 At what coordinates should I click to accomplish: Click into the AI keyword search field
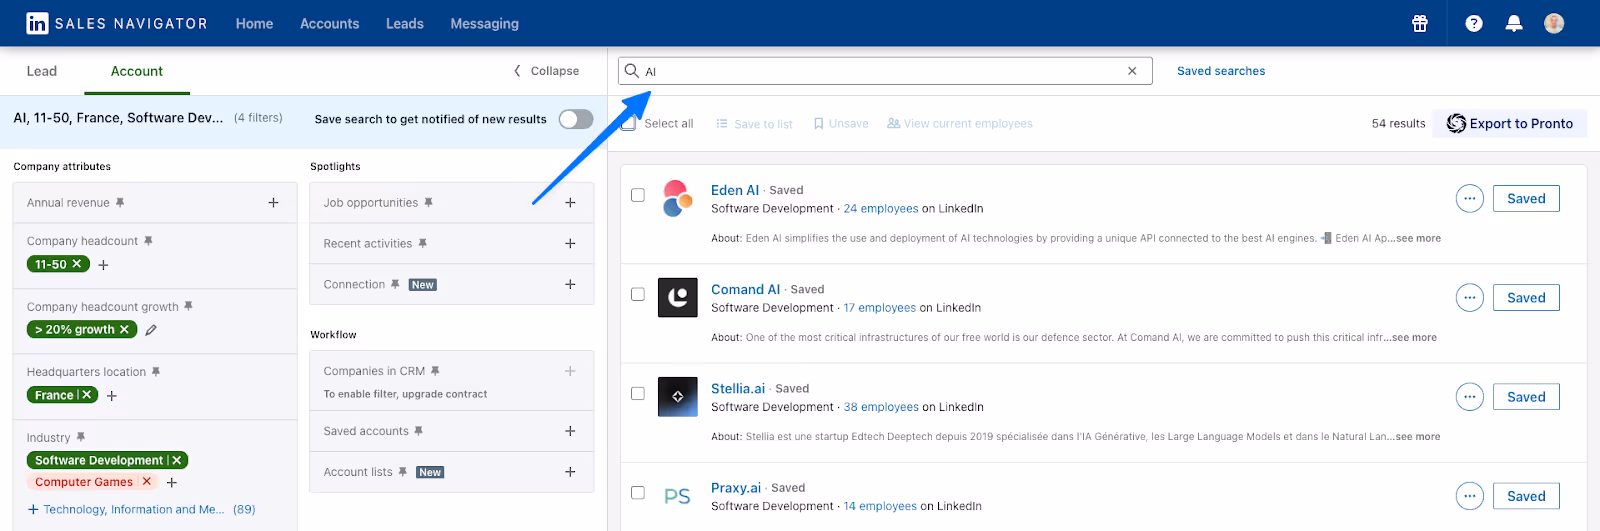[x=885, y=71]
